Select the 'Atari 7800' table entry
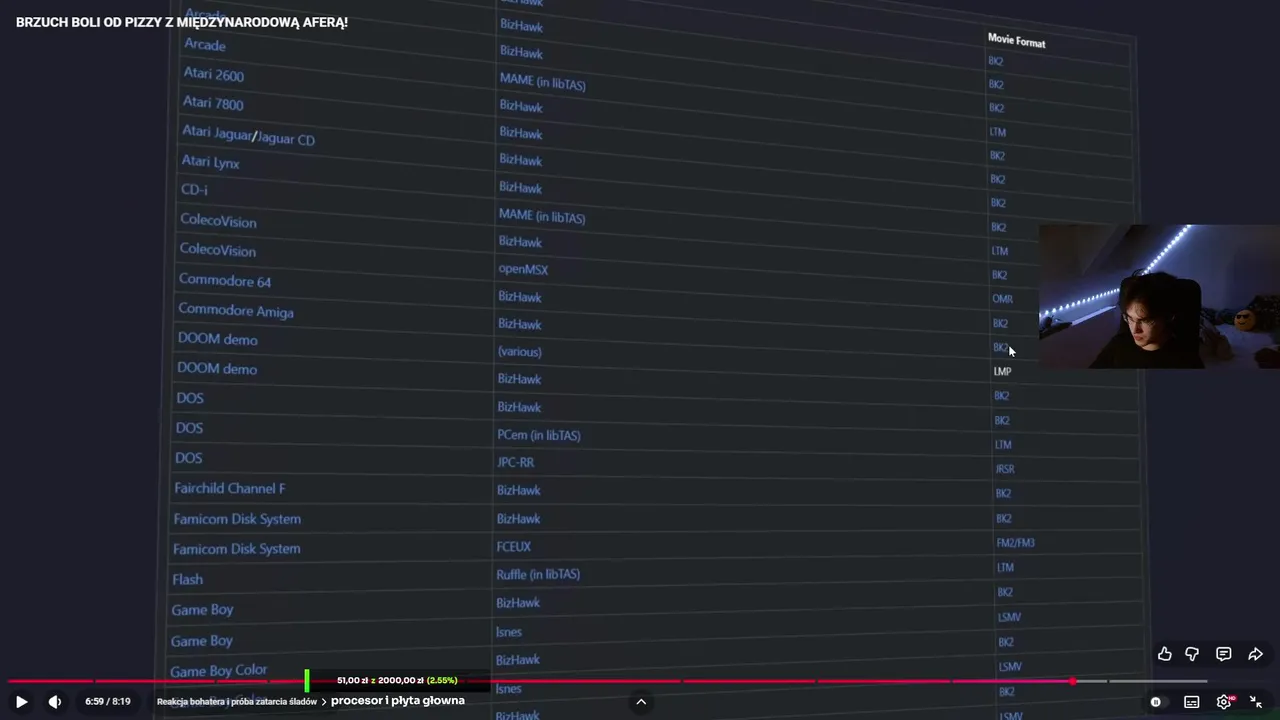 pos(212,103)
